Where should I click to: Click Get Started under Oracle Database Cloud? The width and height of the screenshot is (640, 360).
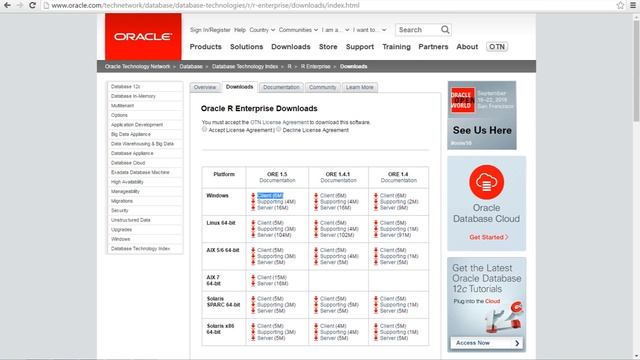click(x=489, y=237)
